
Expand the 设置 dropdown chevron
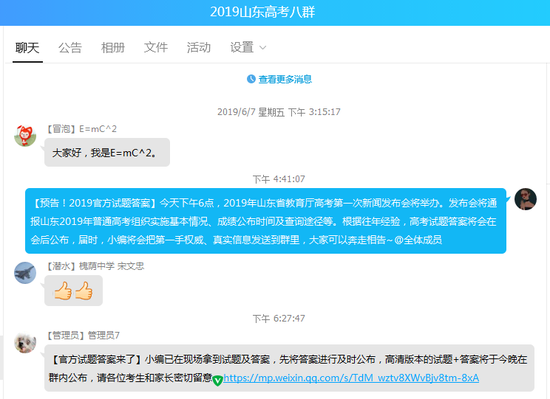tap(263, 48)
